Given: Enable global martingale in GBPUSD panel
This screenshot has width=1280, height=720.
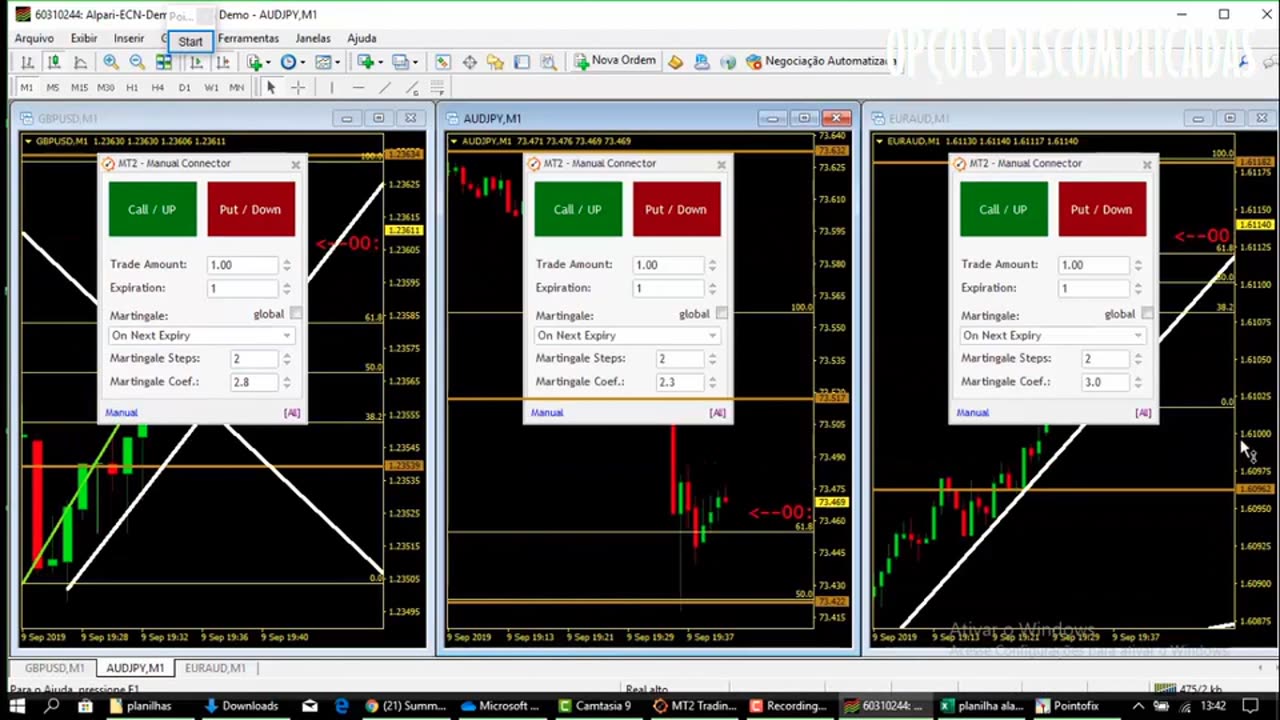Looking at the screenshot, I should click(295, 314).
